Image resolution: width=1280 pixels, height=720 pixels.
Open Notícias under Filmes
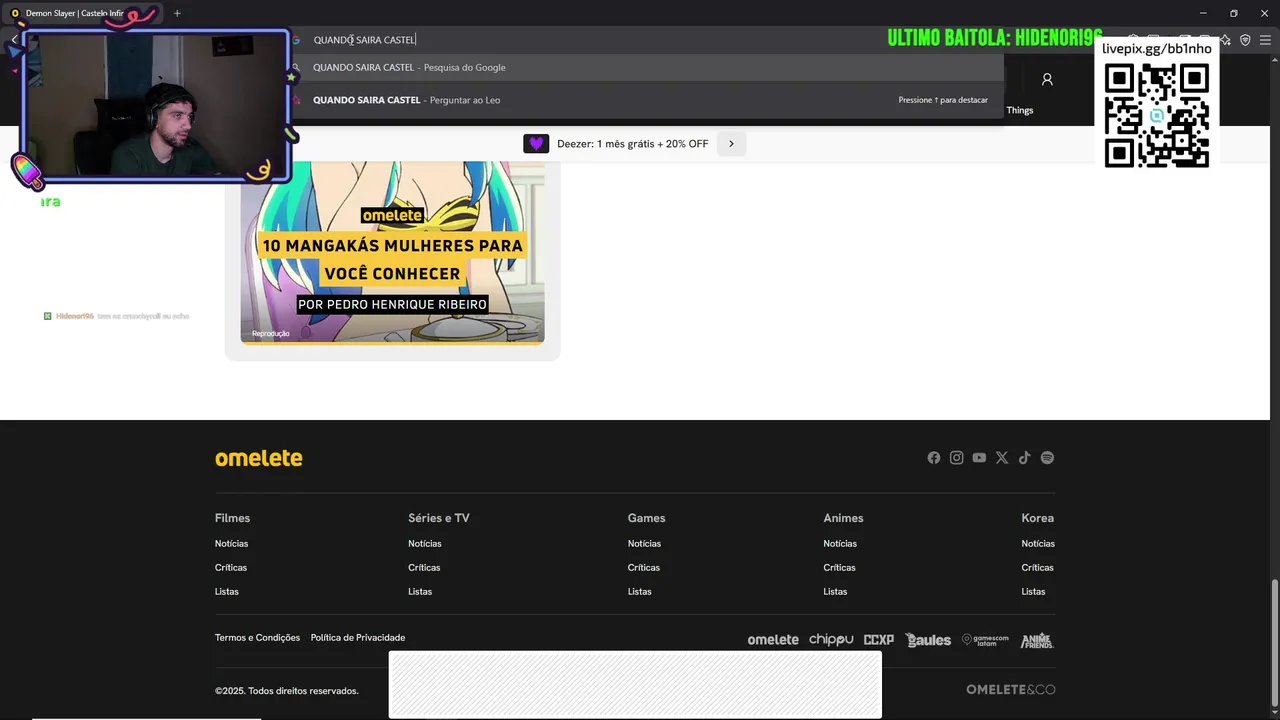(x=231, y=544)
